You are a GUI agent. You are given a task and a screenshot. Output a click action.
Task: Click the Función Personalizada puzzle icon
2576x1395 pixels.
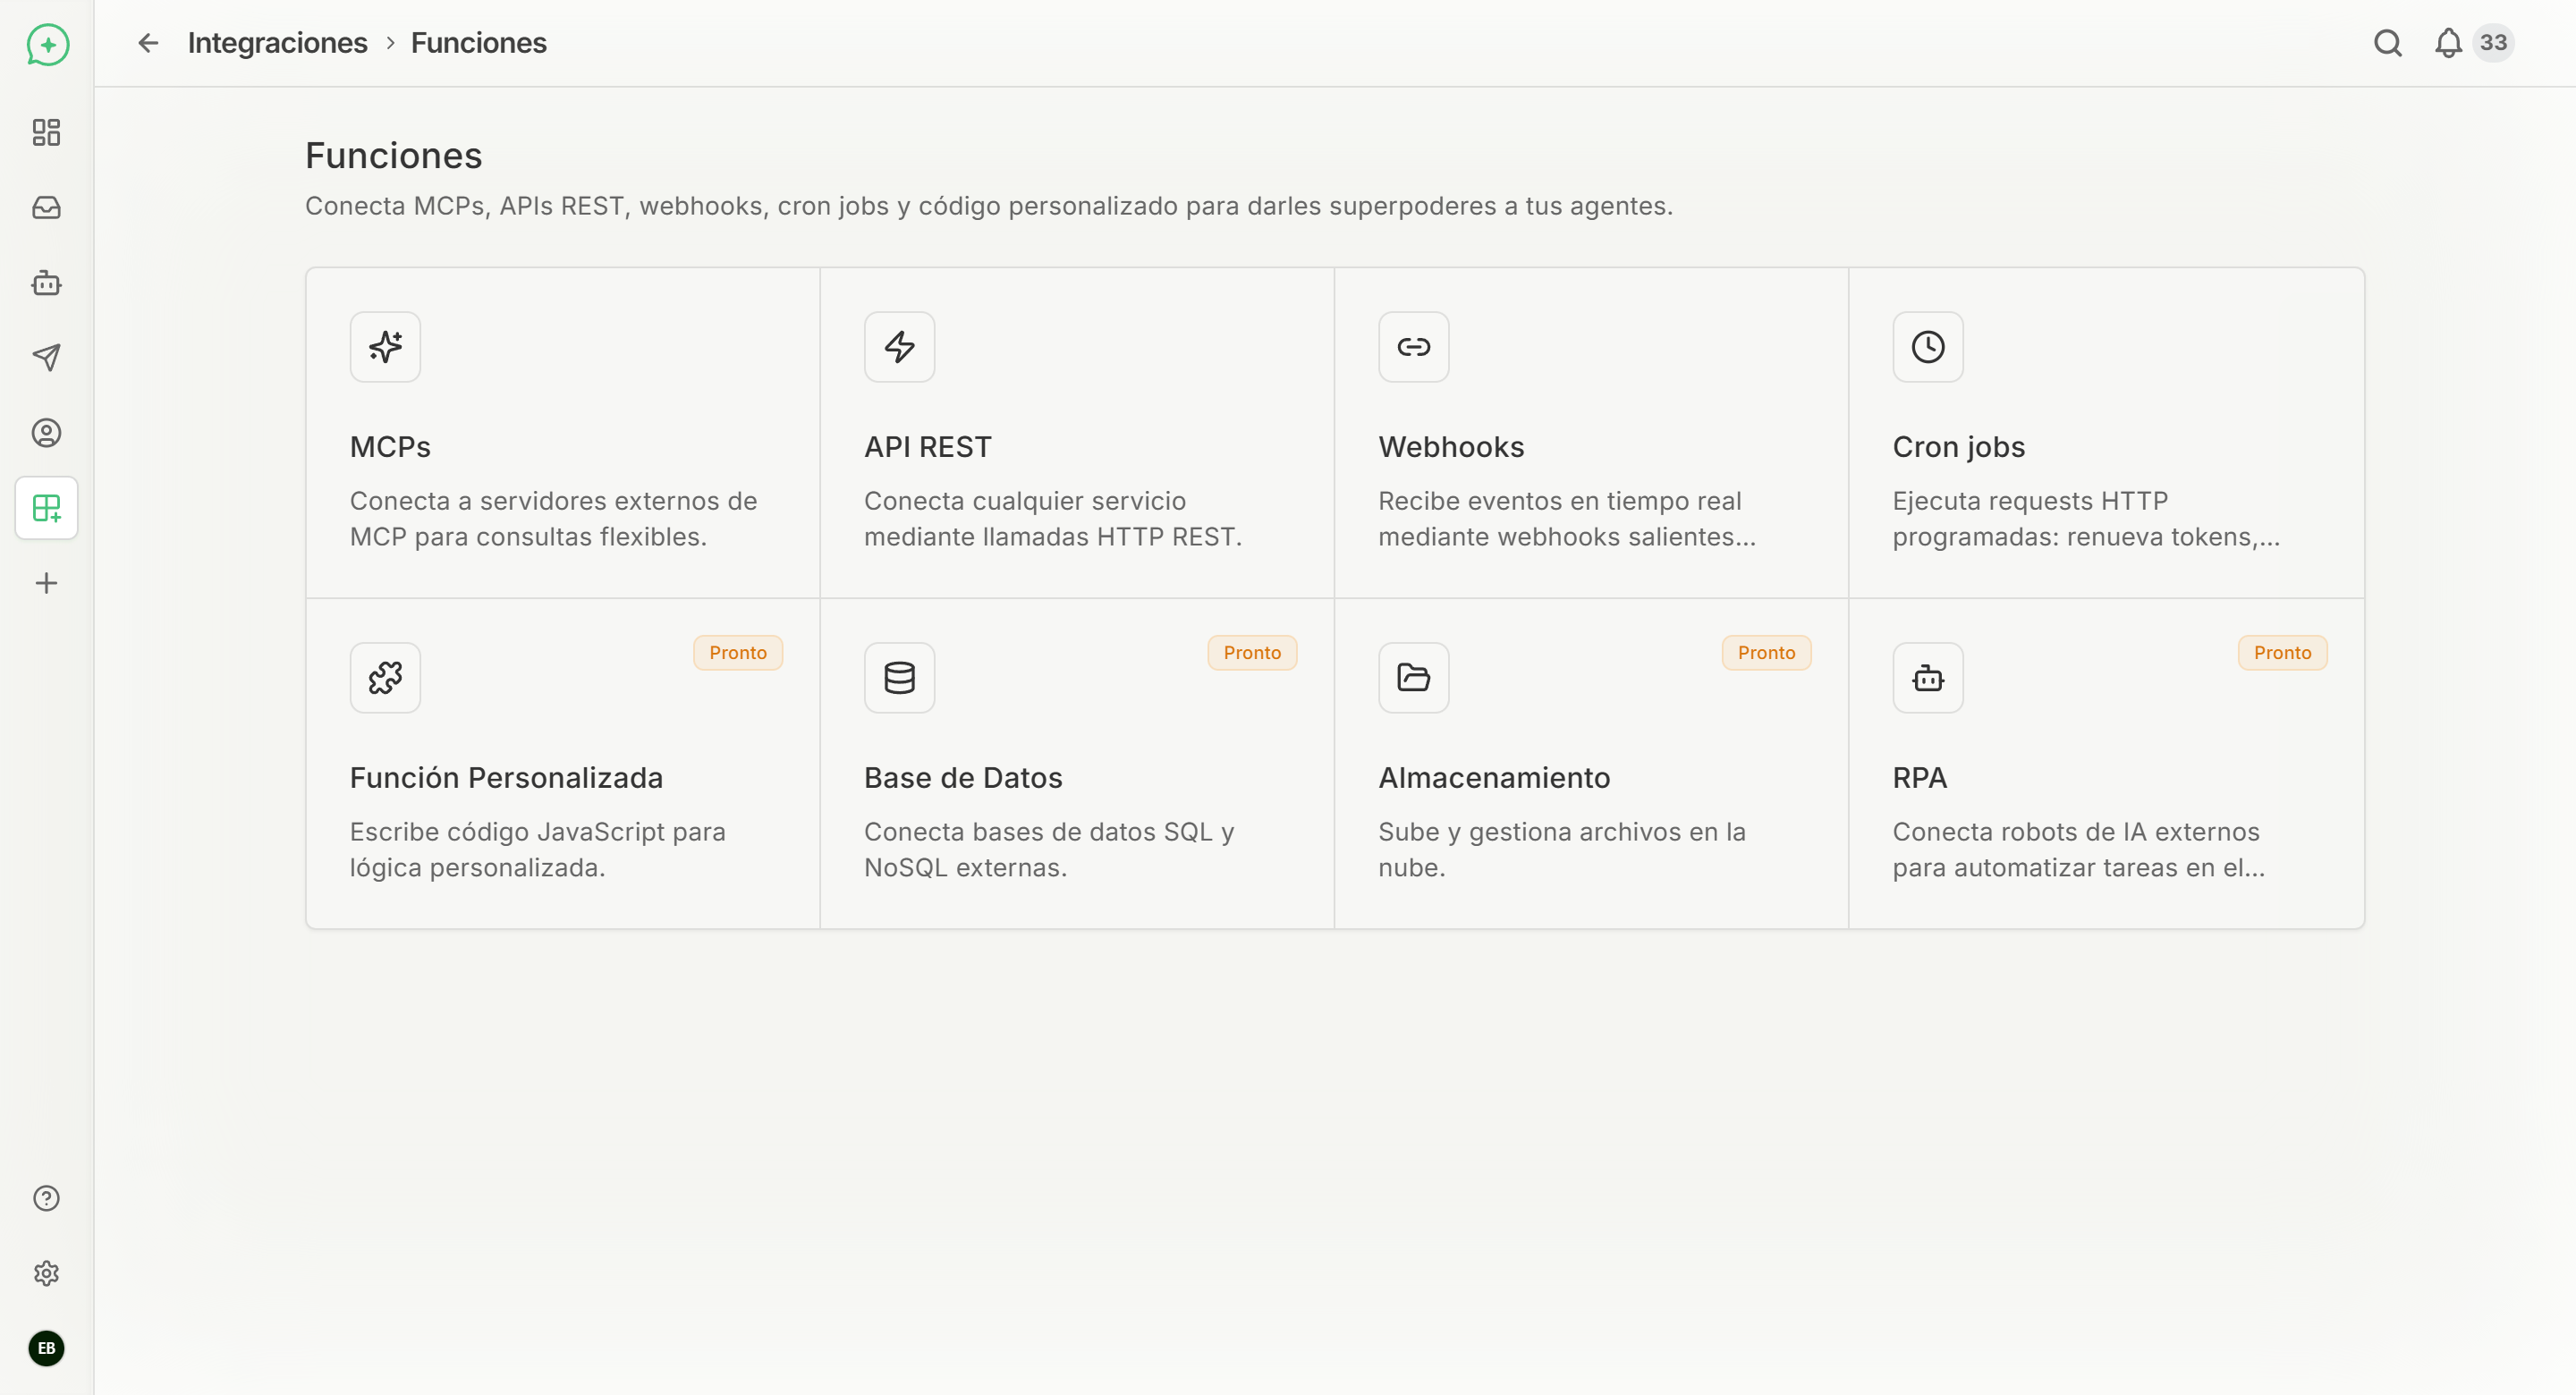385,678
